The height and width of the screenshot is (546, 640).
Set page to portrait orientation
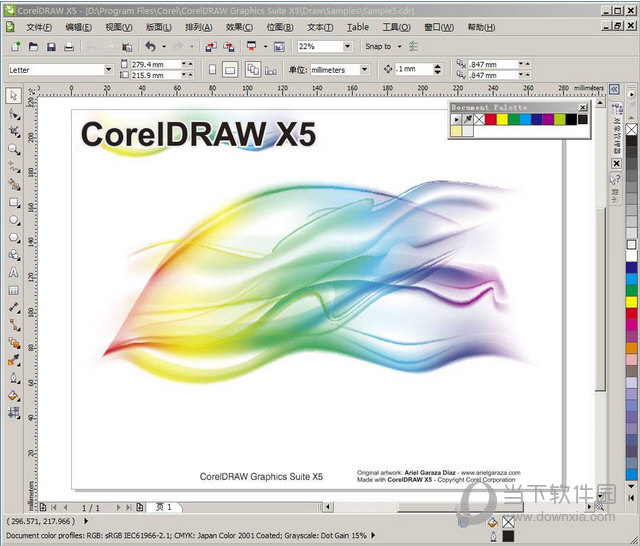212,70
